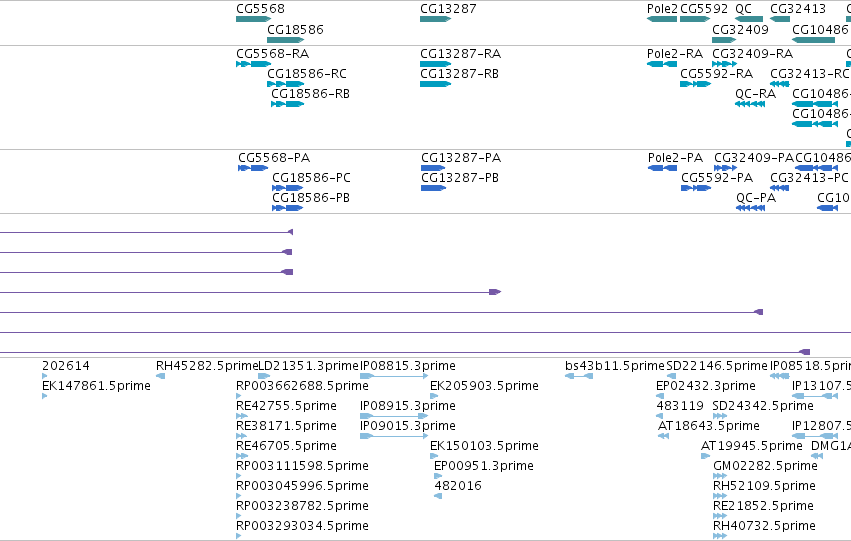Select the bs43b11.5prime EST feature glyph
851x541 pixels.
[x=579, y=376]
